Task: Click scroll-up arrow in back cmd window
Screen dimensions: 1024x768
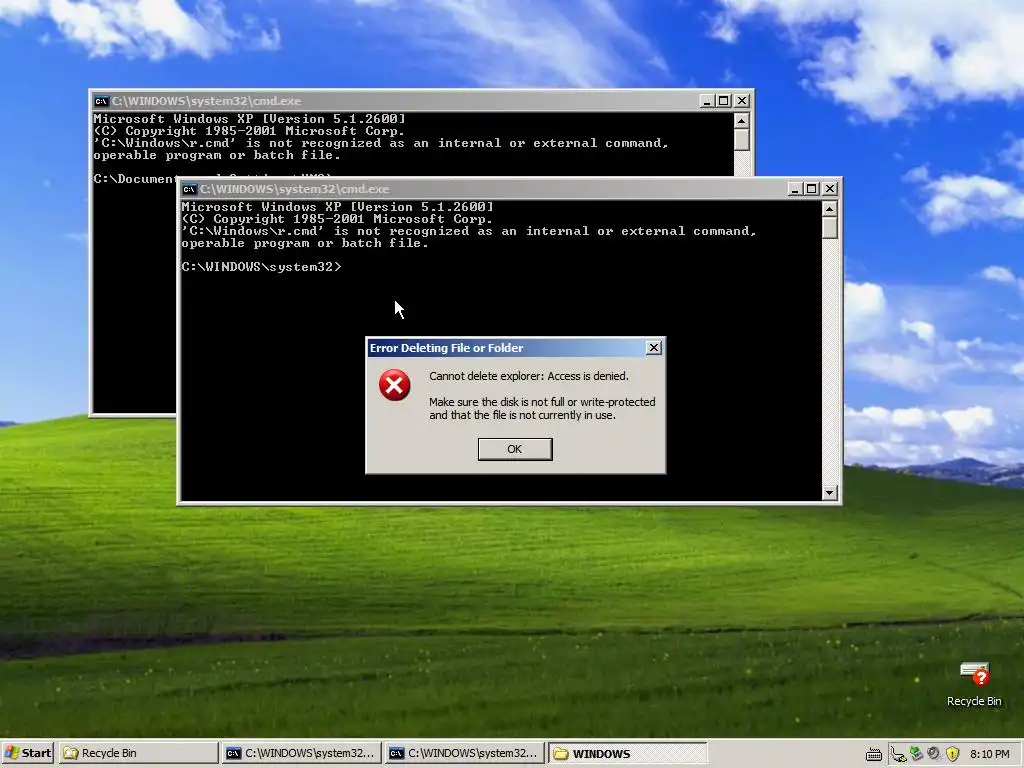Action: (741, 121)
